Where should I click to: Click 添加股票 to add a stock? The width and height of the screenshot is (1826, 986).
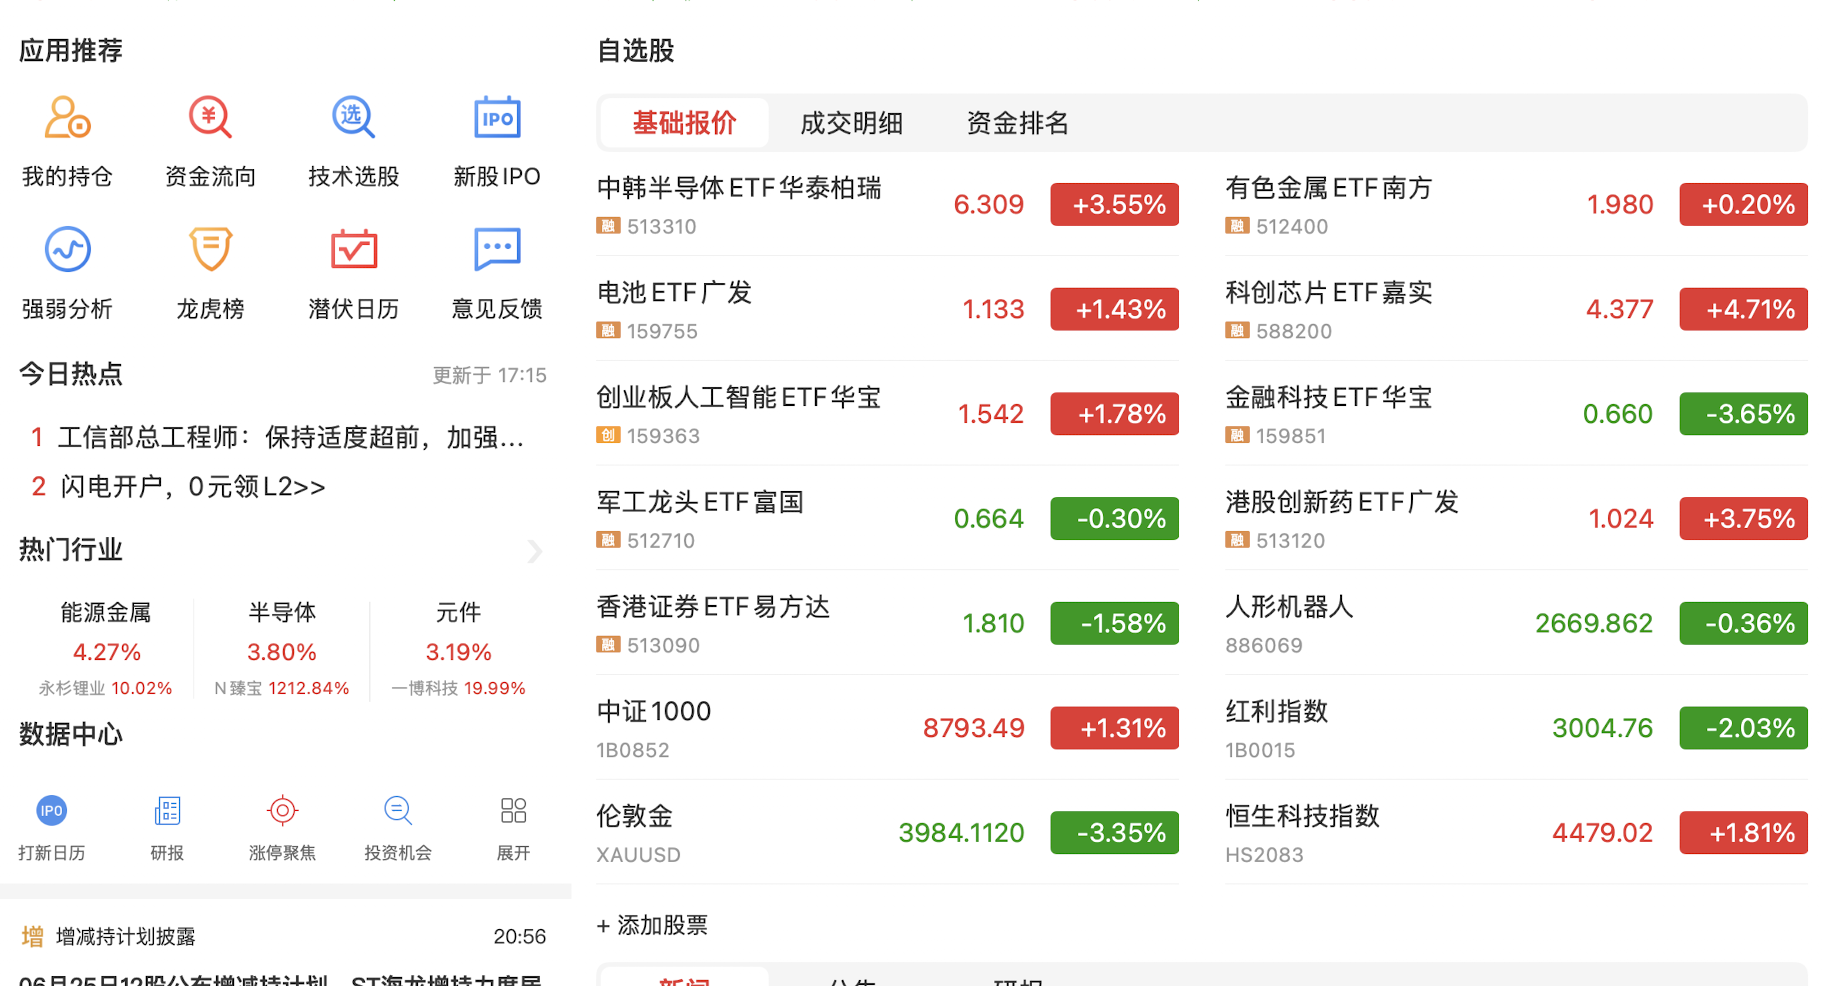tap(652, 925)
